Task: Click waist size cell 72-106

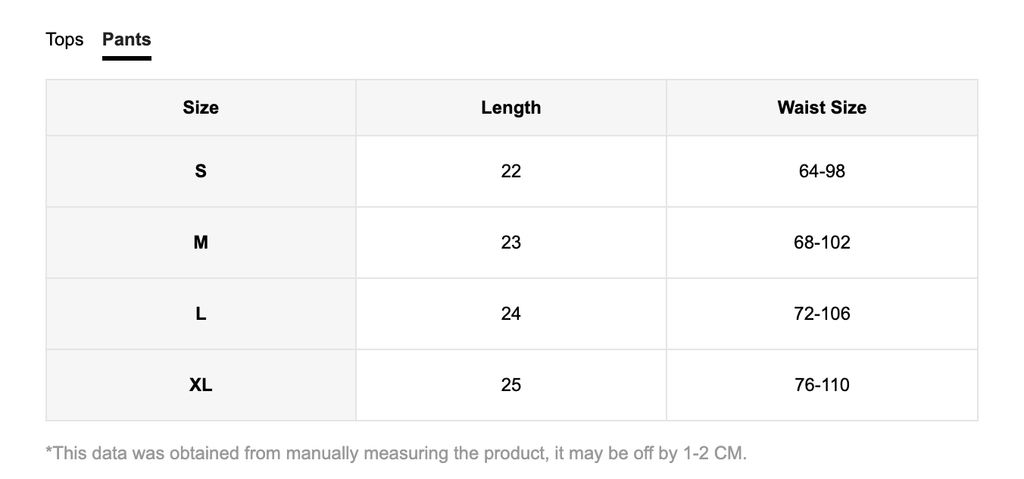Action: click(822, 314)
